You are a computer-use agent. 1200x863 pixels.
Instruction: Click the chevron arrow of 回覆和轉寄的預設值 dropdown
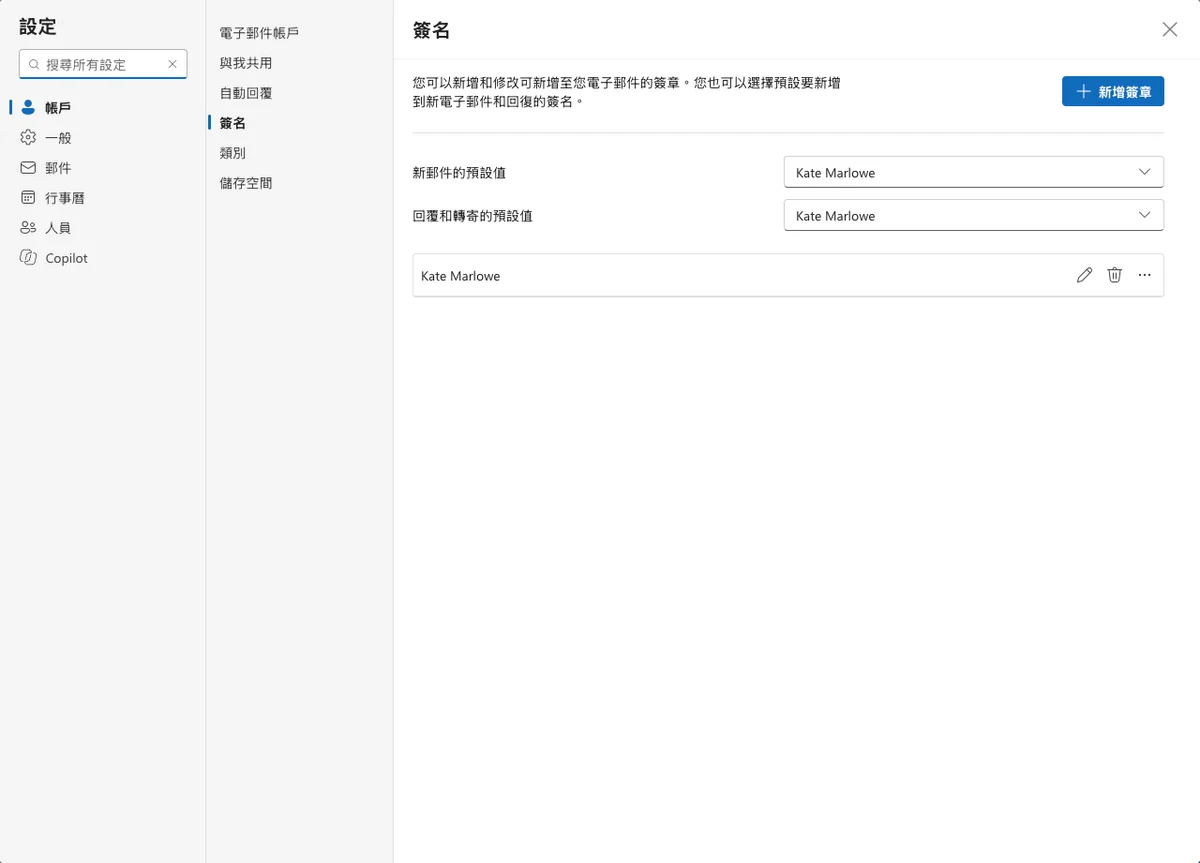tap(1144, 215)
